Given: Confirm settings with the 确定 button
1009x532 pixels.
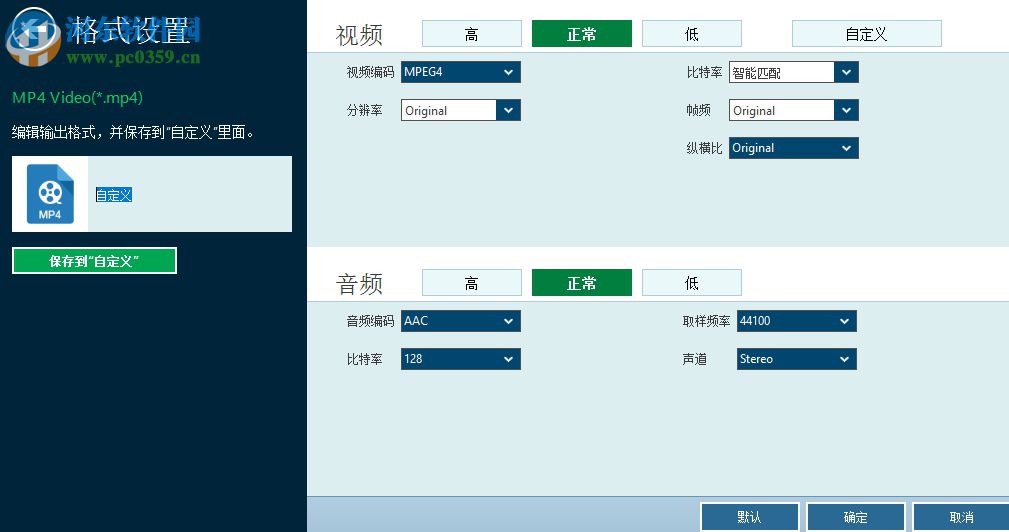Looking at the screenshot, I should (x=856, y=517).
